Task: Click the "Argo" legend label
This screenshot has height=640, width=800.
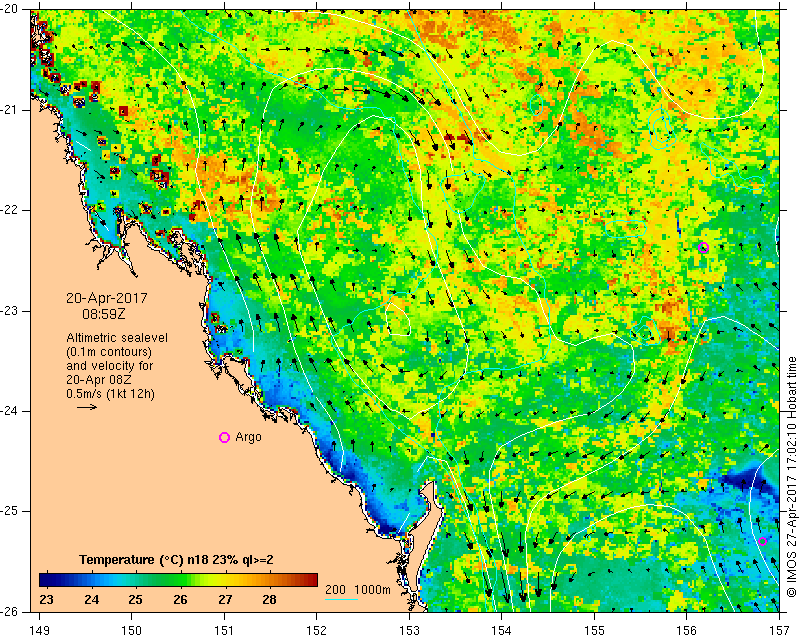Action: coord(248,437)
